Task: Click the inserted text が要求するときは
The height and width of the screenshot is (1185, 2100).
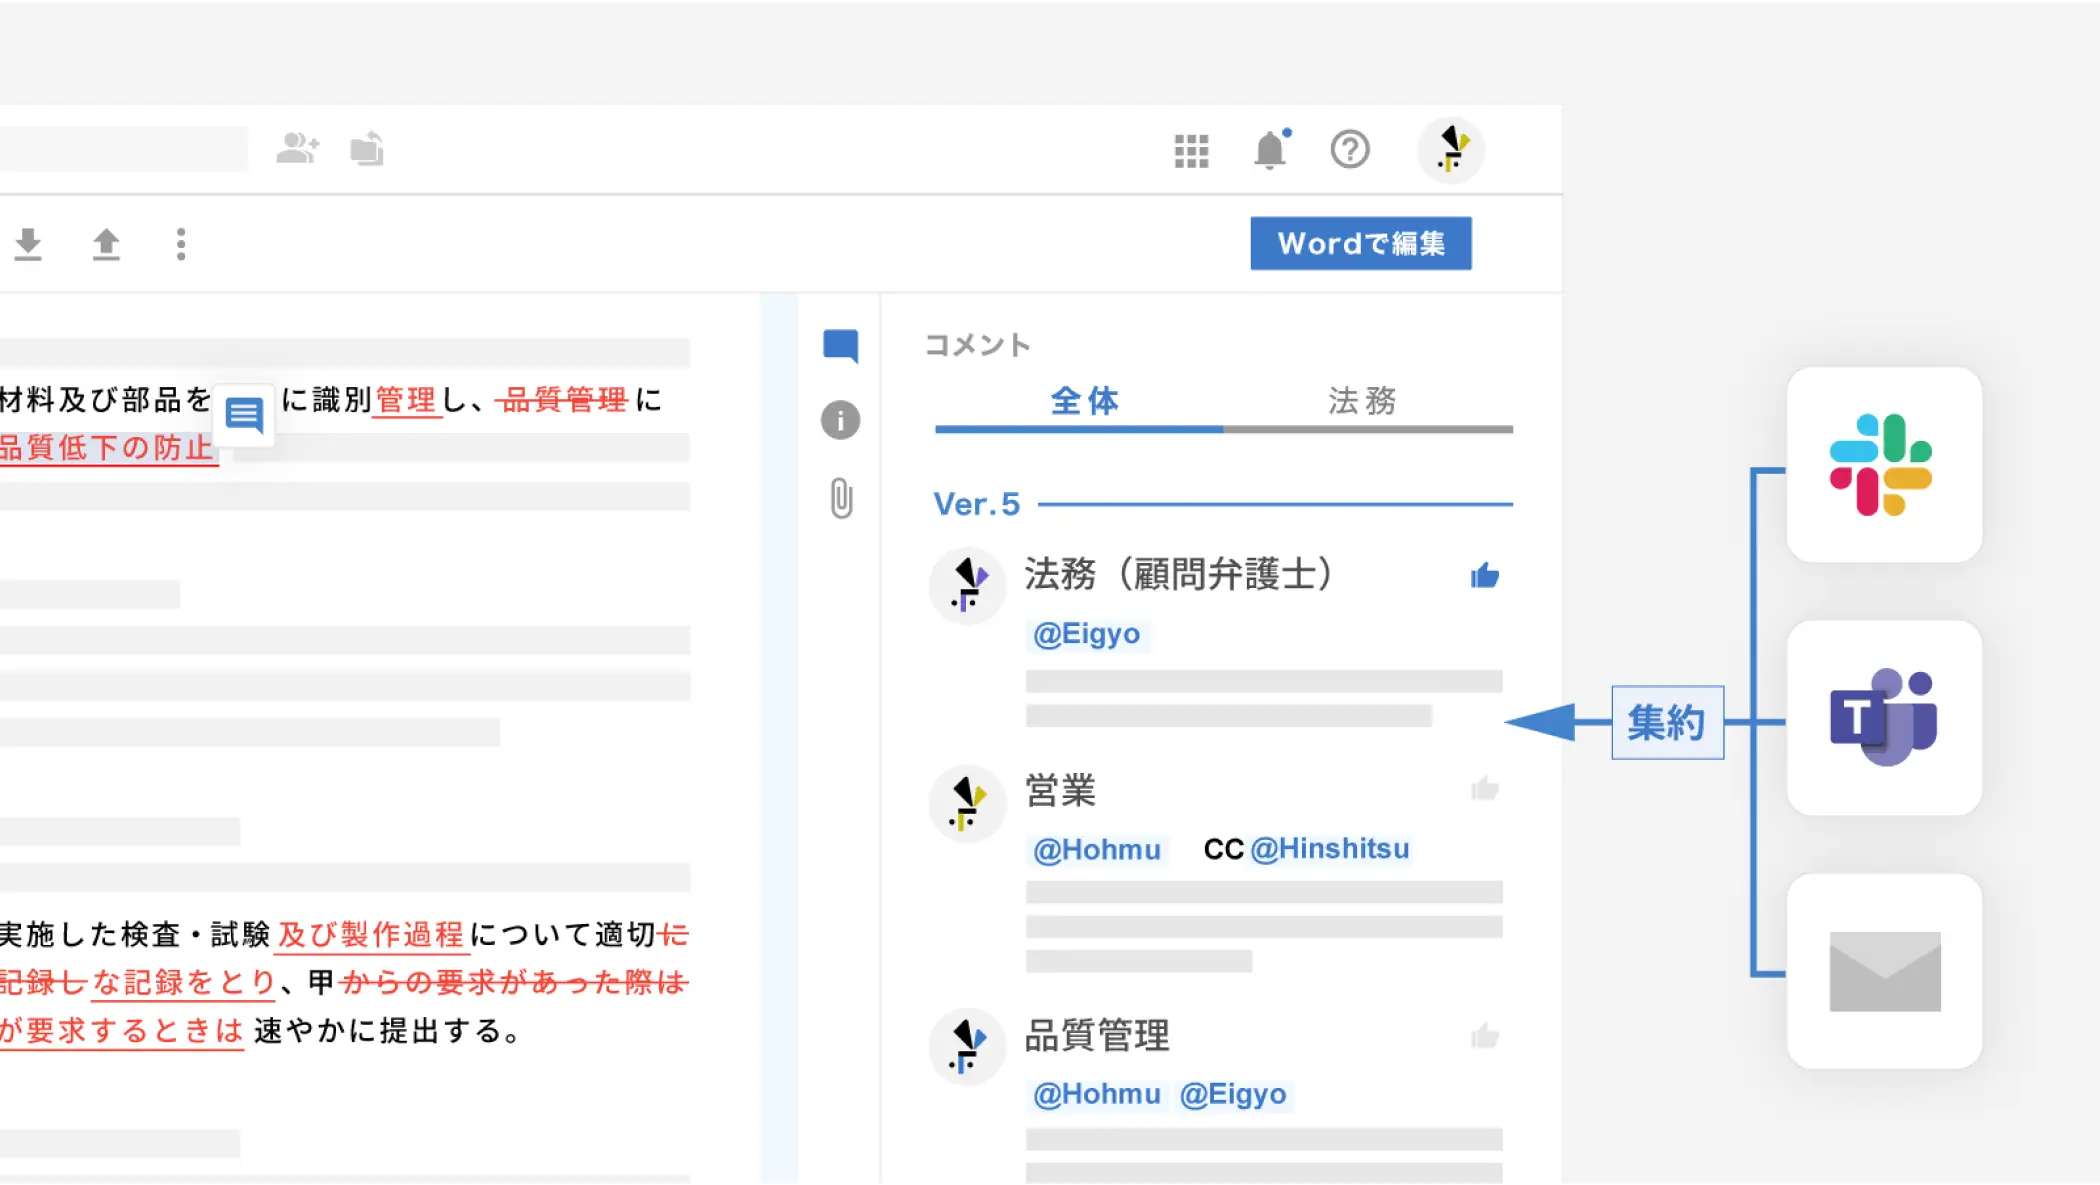Action: (x=121, y=1031)
